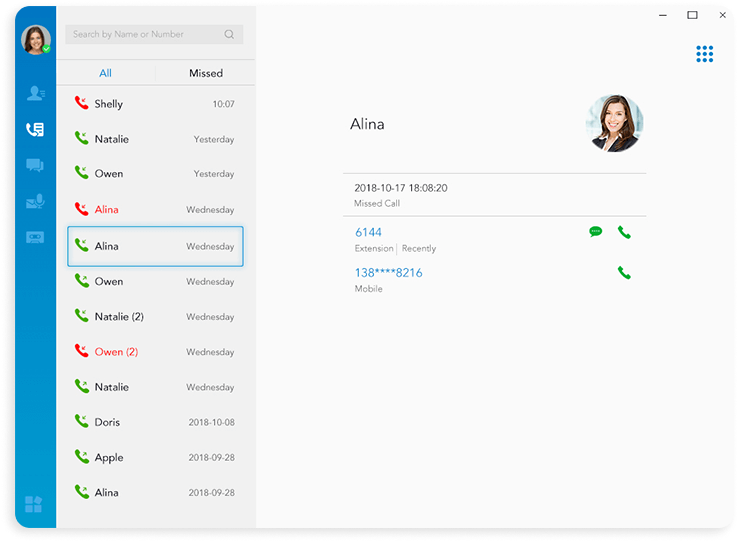Open the apps grid at sidebar bottom

point(35,504)
